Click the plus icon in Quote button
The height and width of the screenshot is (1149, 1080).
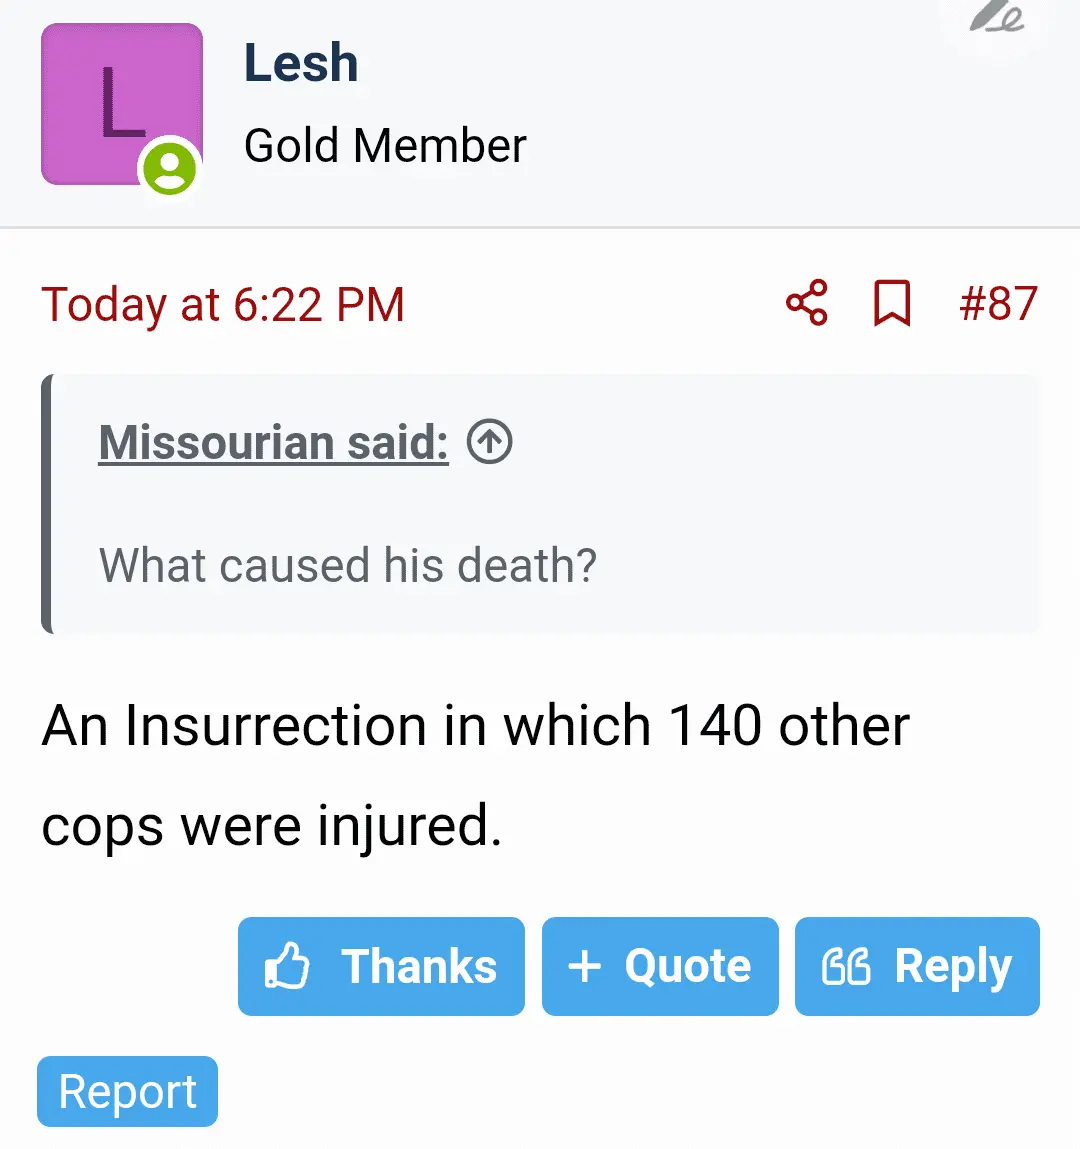click(584, 966)
